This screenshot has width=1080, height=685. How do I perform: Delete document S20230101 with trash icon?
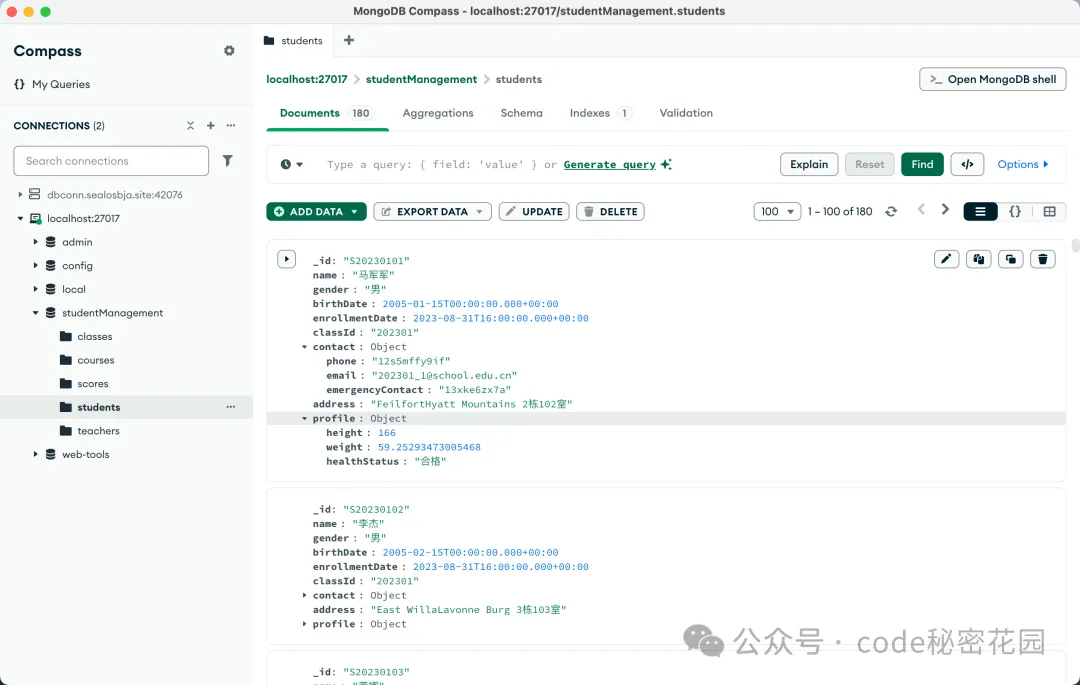pos(1043,259)
